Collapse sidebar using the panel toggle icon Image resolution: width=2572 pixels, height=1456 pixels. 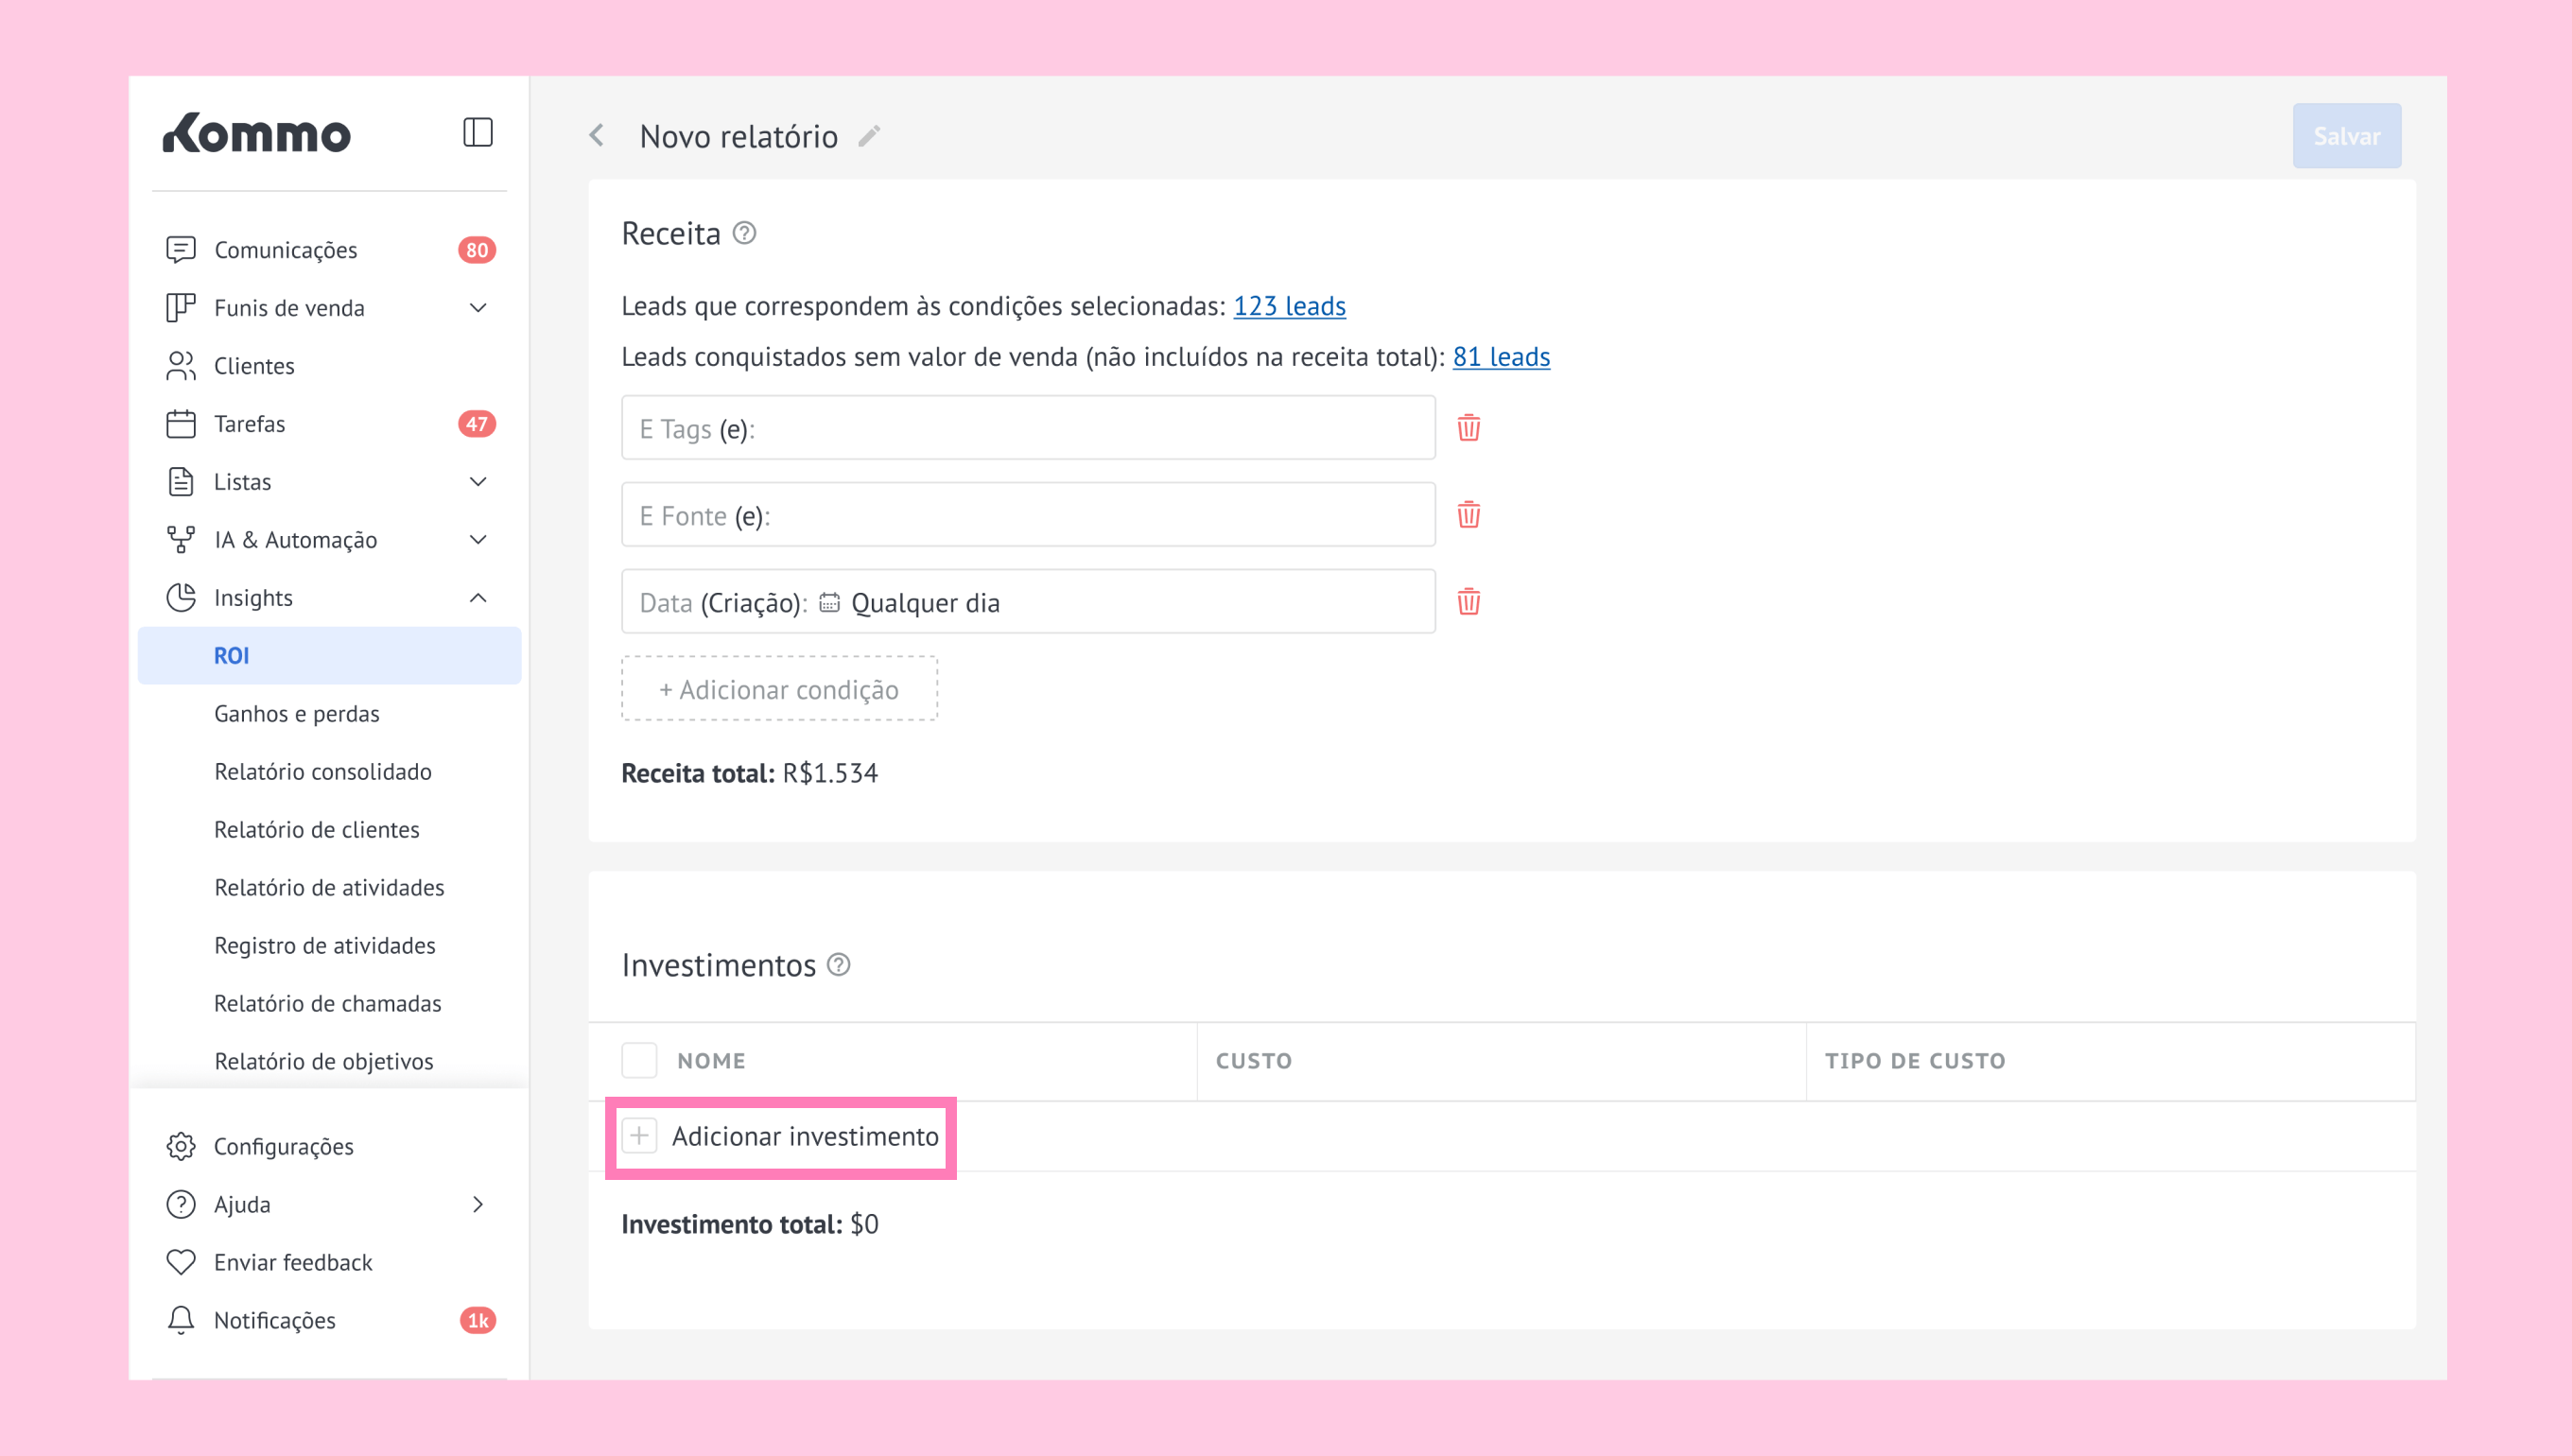click(x=478, y=132)
